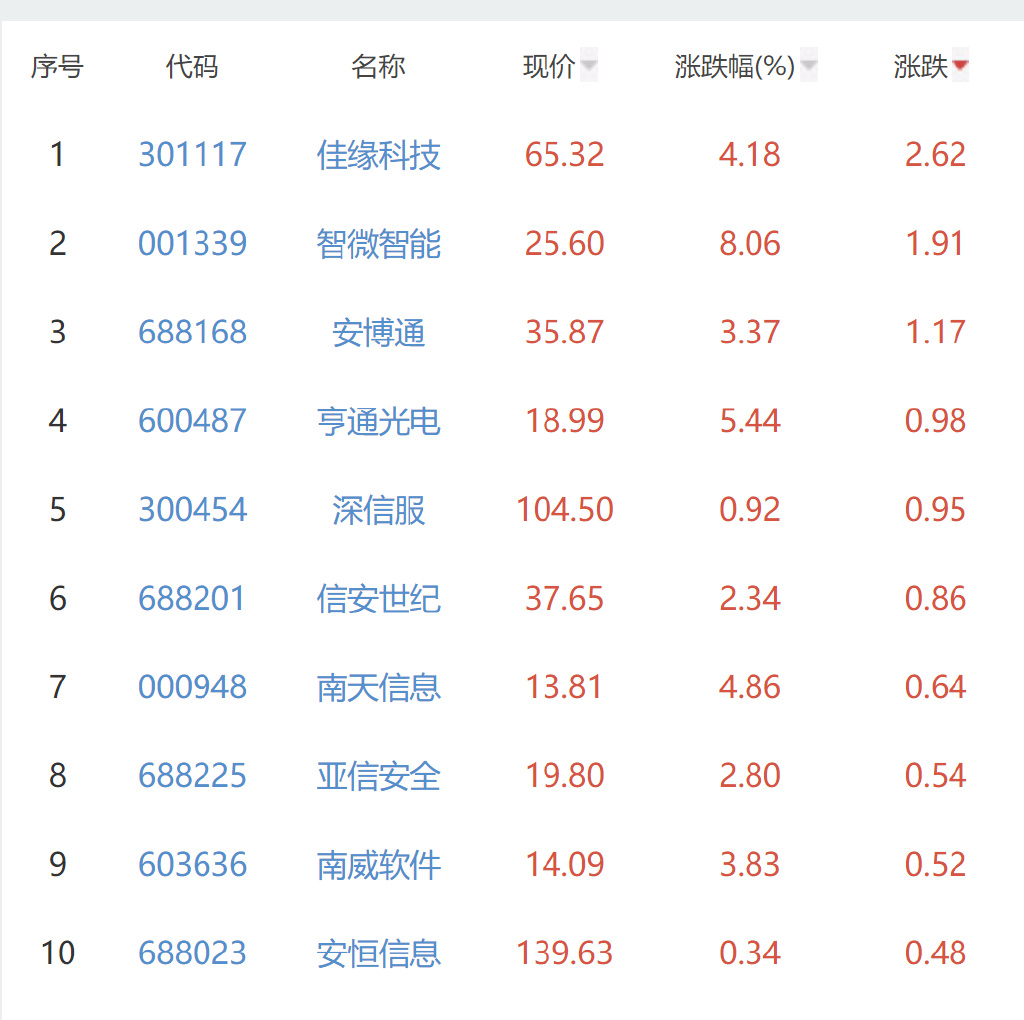Open the 亚信安全 stock page

379,776
